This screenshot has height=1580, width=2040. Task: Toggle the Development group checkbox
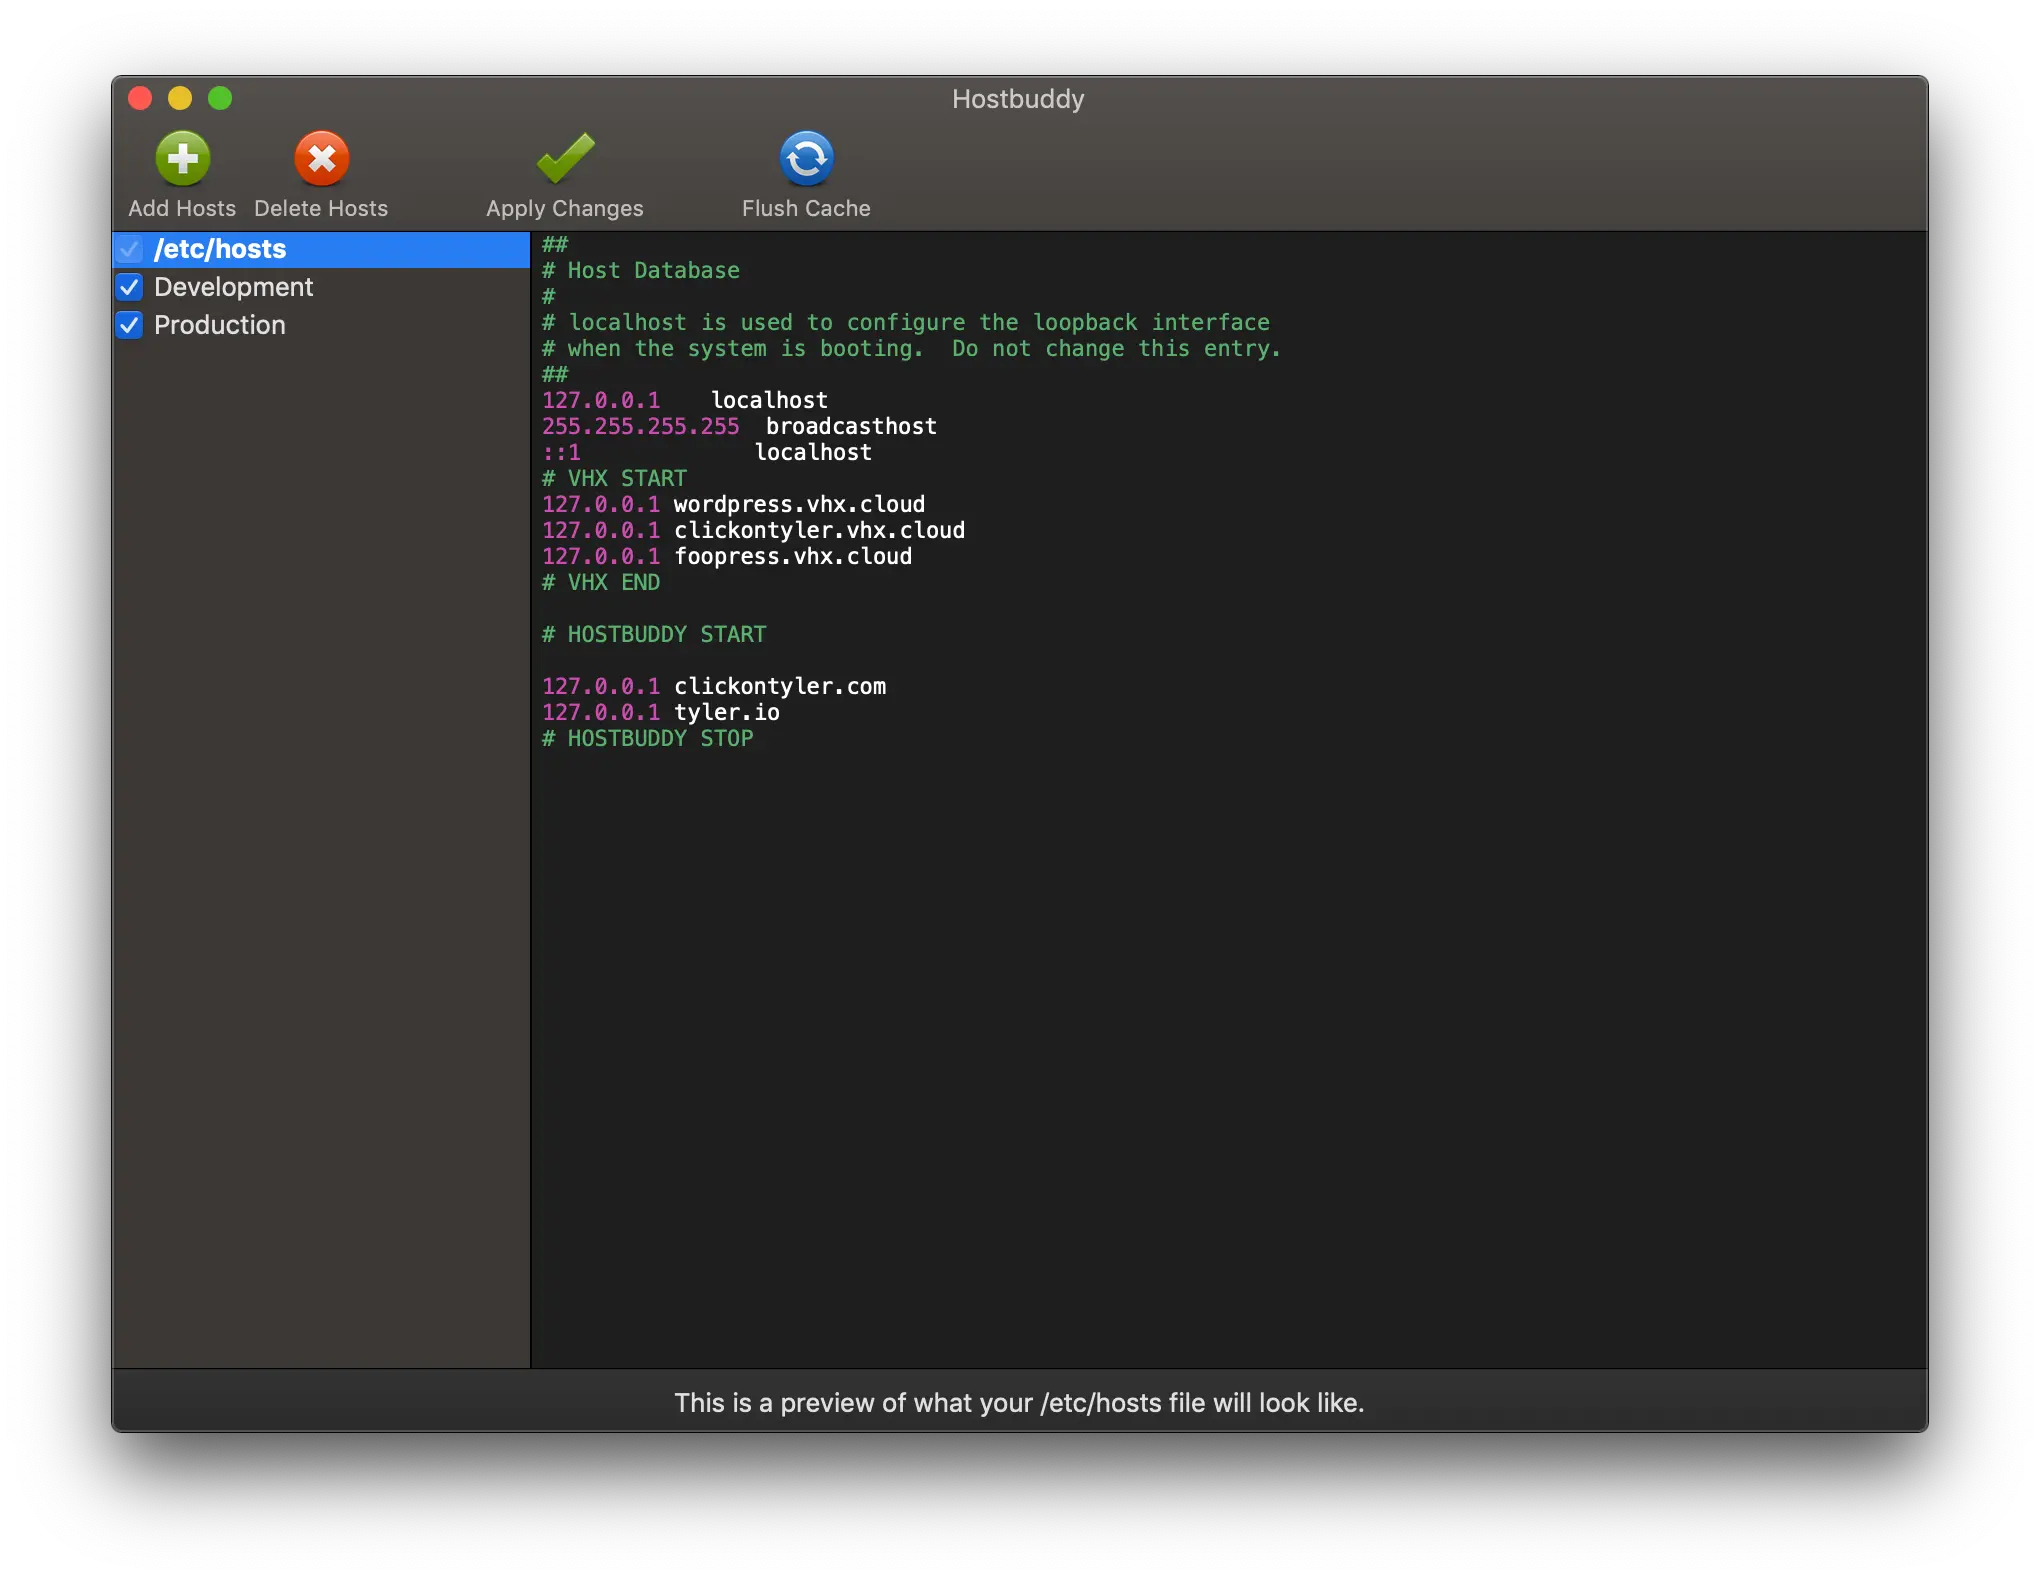tap(131, 285)
